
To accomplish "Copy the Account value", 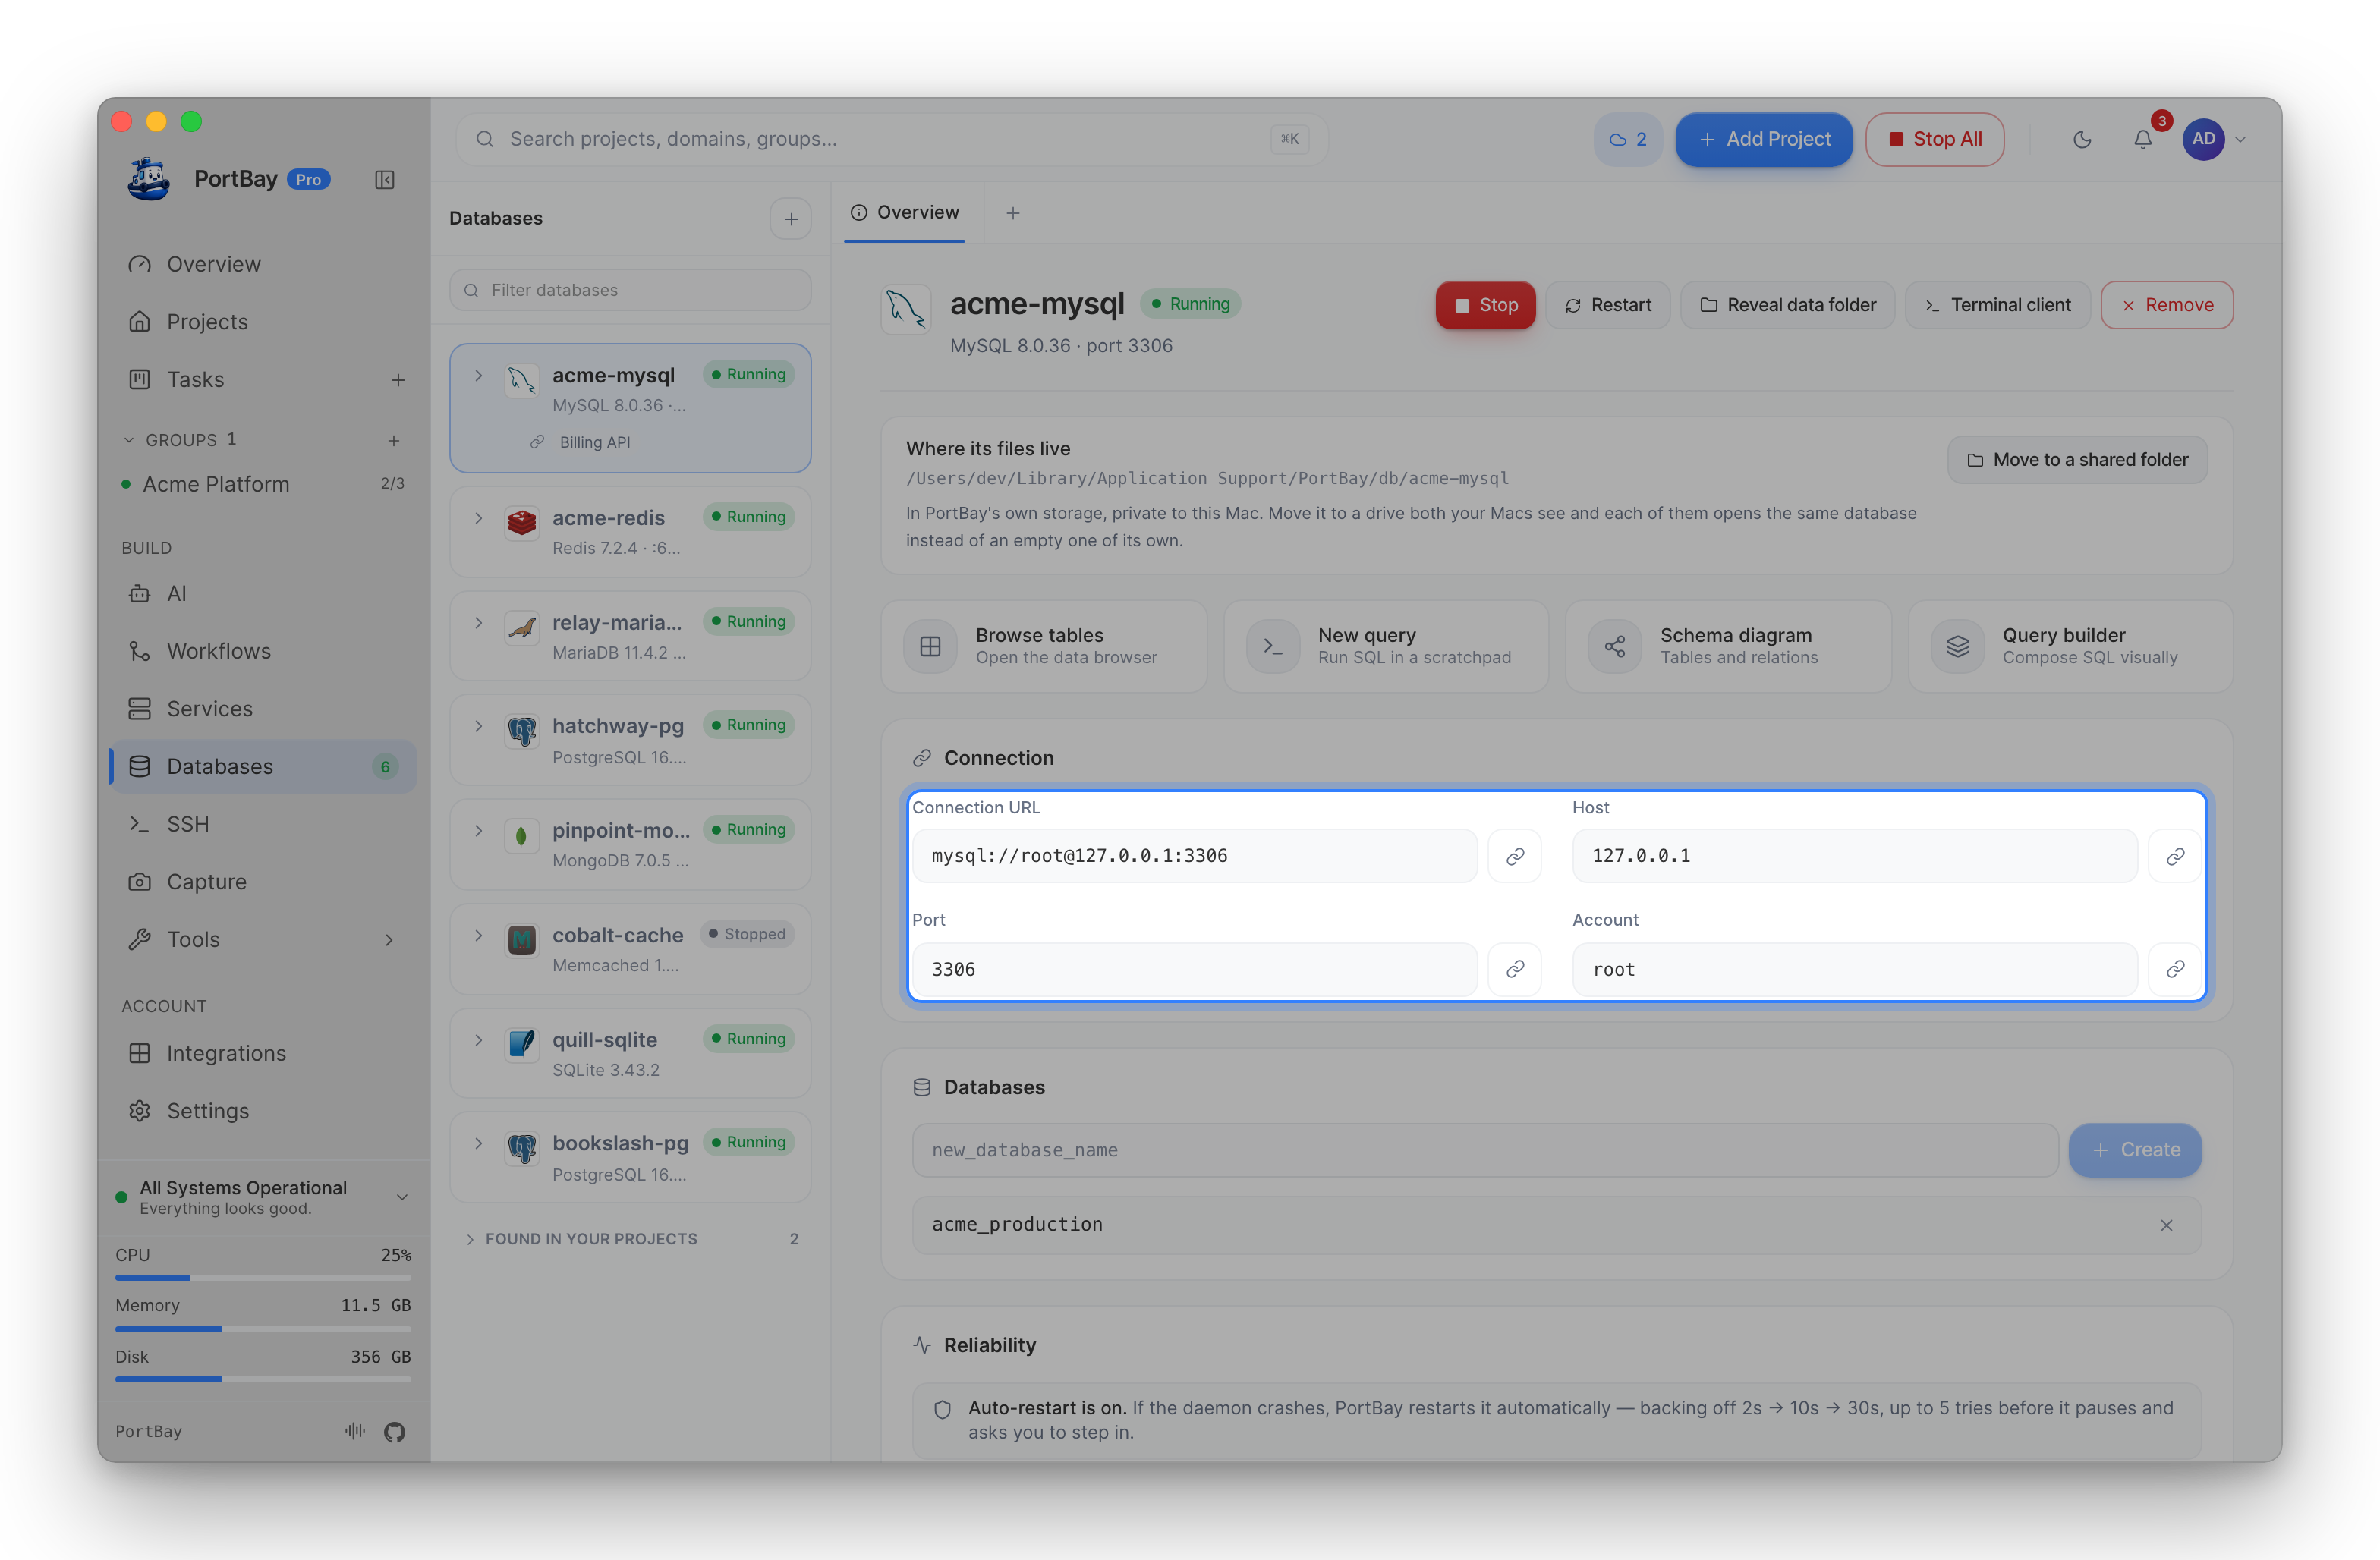I will (2175, 969).
